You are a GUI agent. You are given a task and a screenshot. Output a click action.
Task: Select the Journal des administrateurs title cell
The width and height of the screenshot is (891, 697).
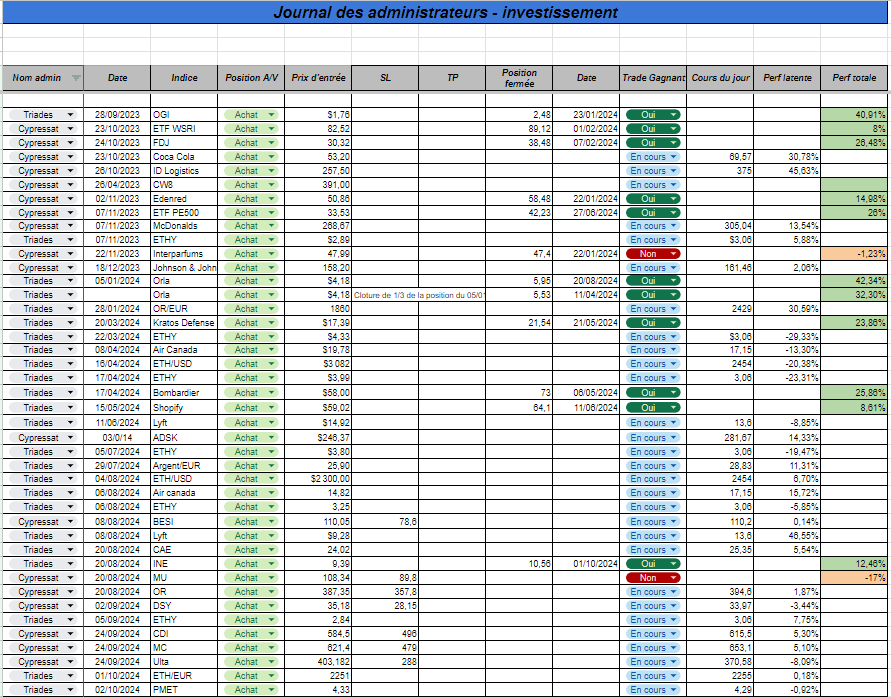(x=445, y=12)
